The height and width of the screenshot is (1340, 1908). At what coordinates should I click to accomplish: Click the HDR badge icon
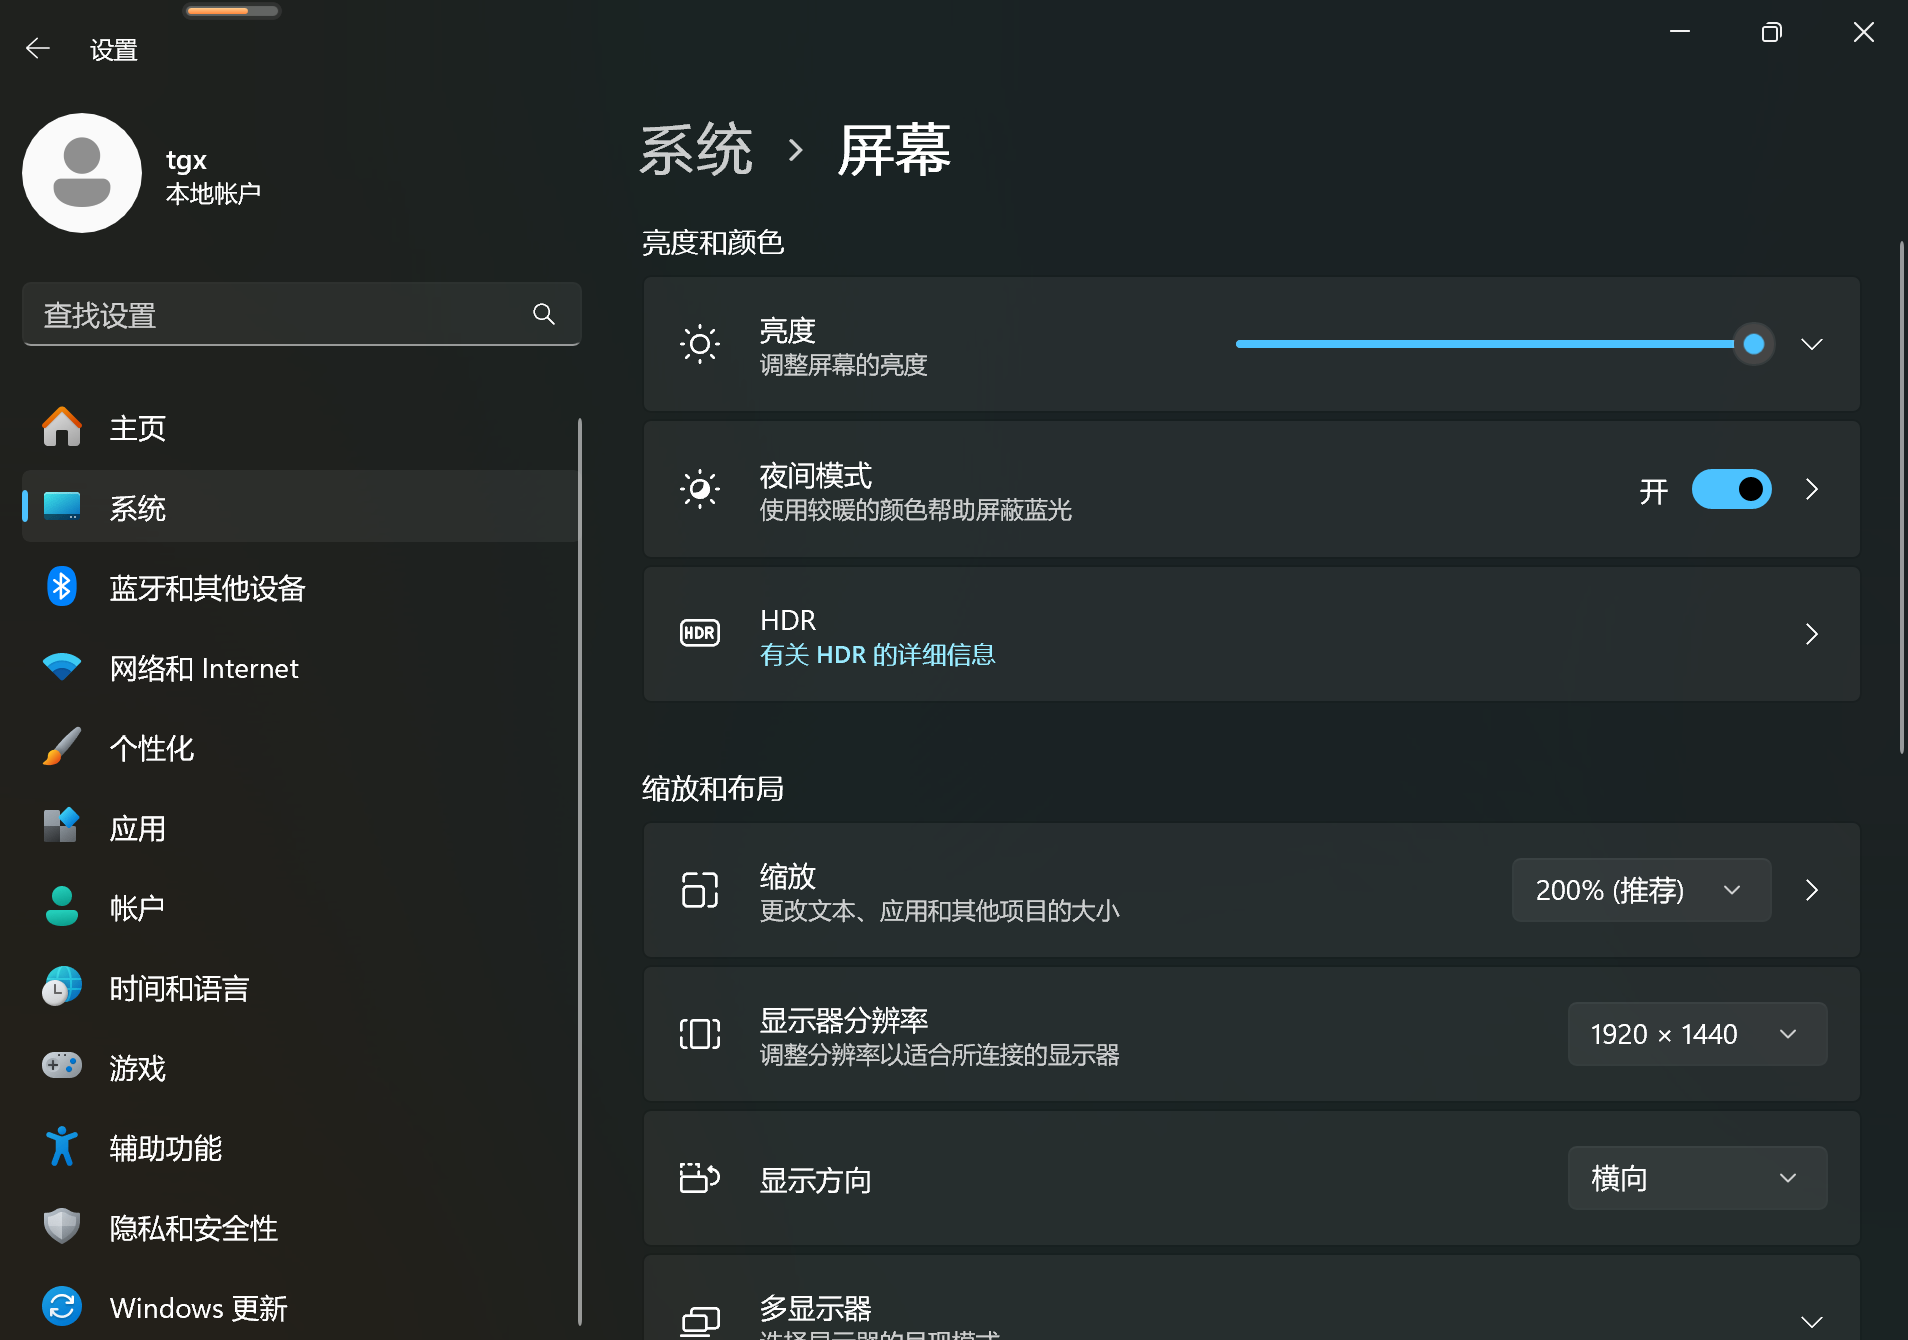700,633
